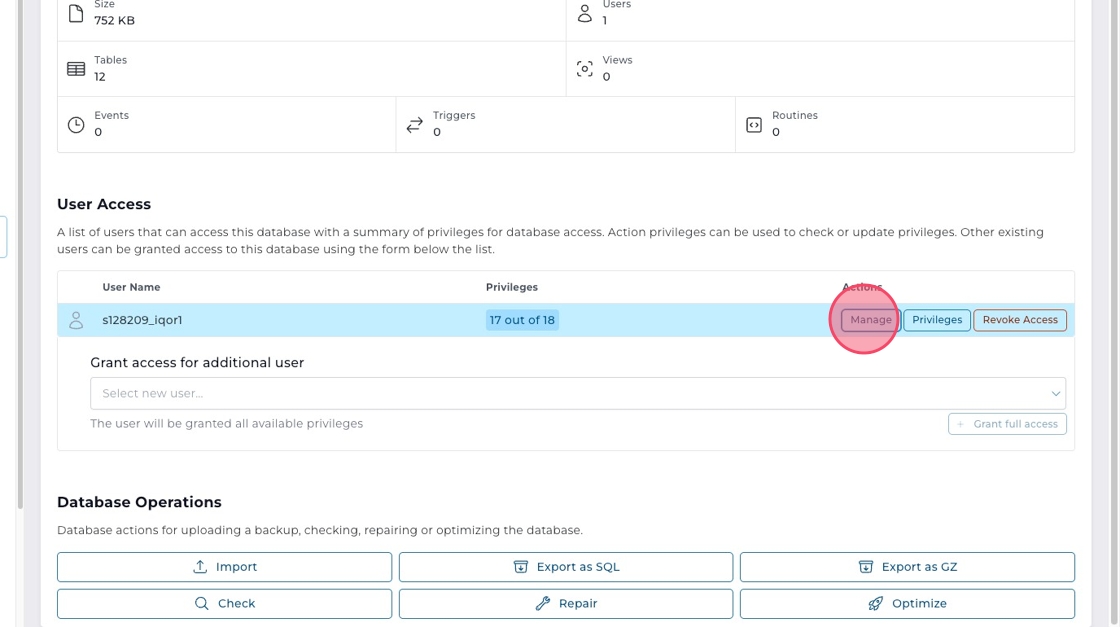Image resolution: width=1120 pixels, height=627 pixels.
Task: Click the file size document icon
Action: (x=76, y=14)
